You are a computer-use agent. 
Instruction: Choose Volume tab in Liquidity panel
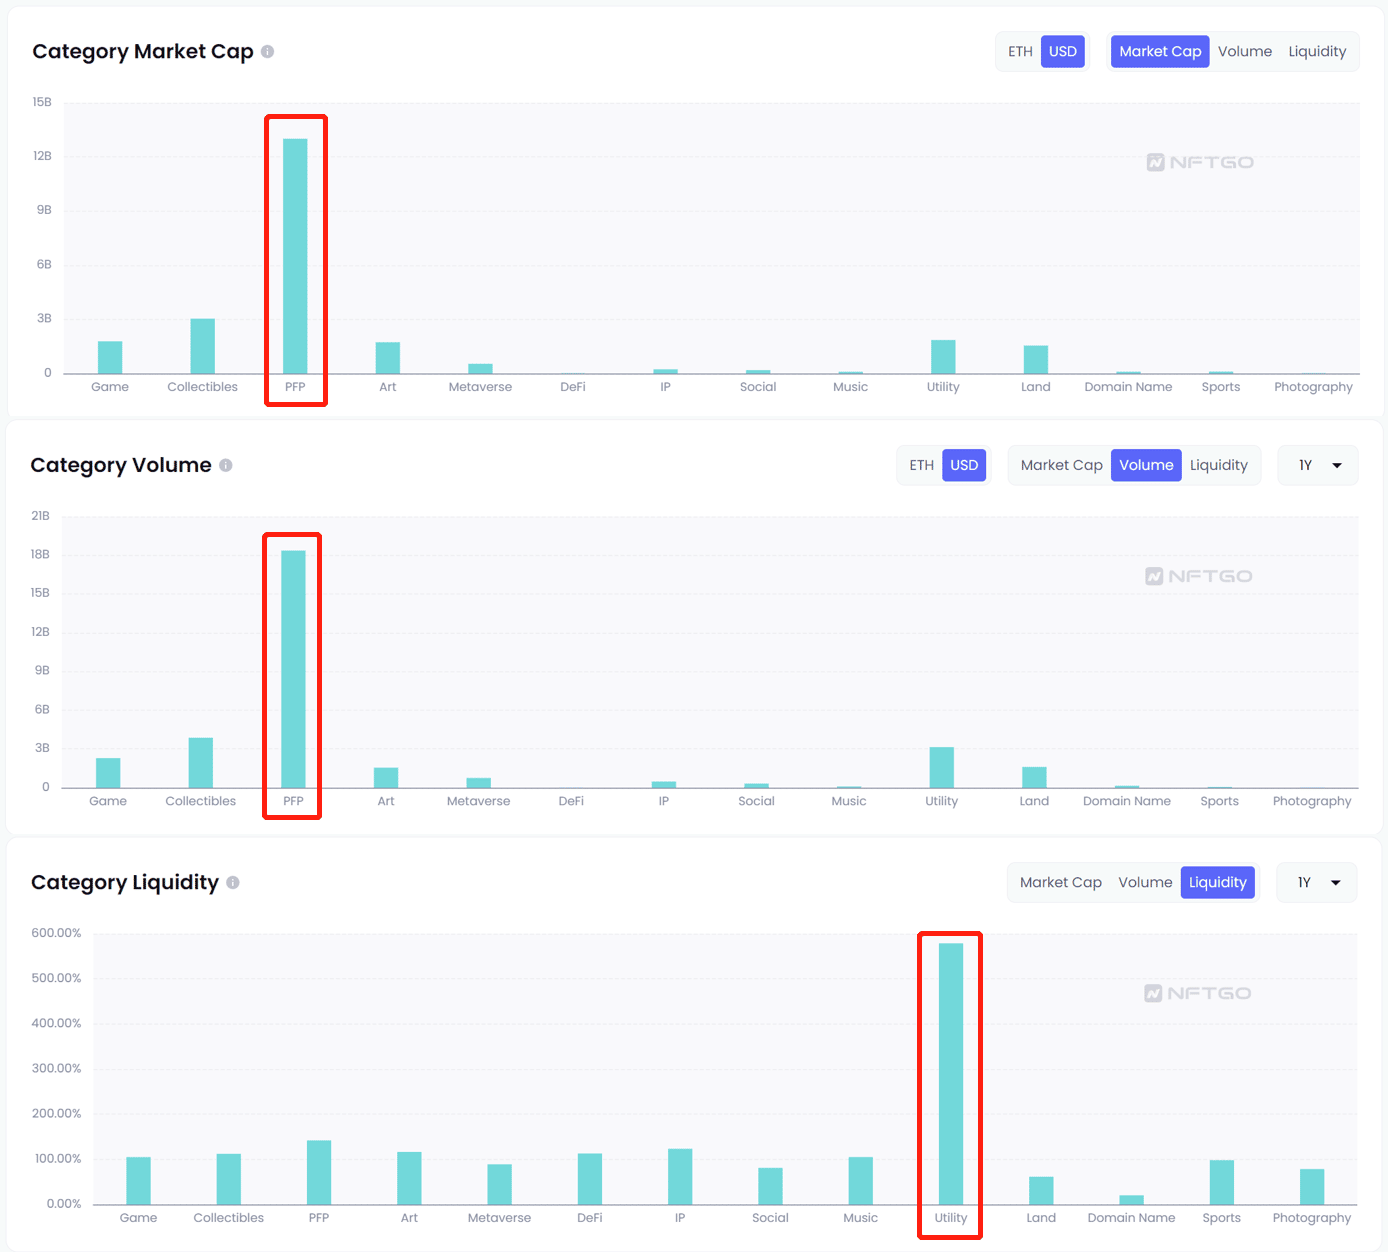tap(1145, 882)
